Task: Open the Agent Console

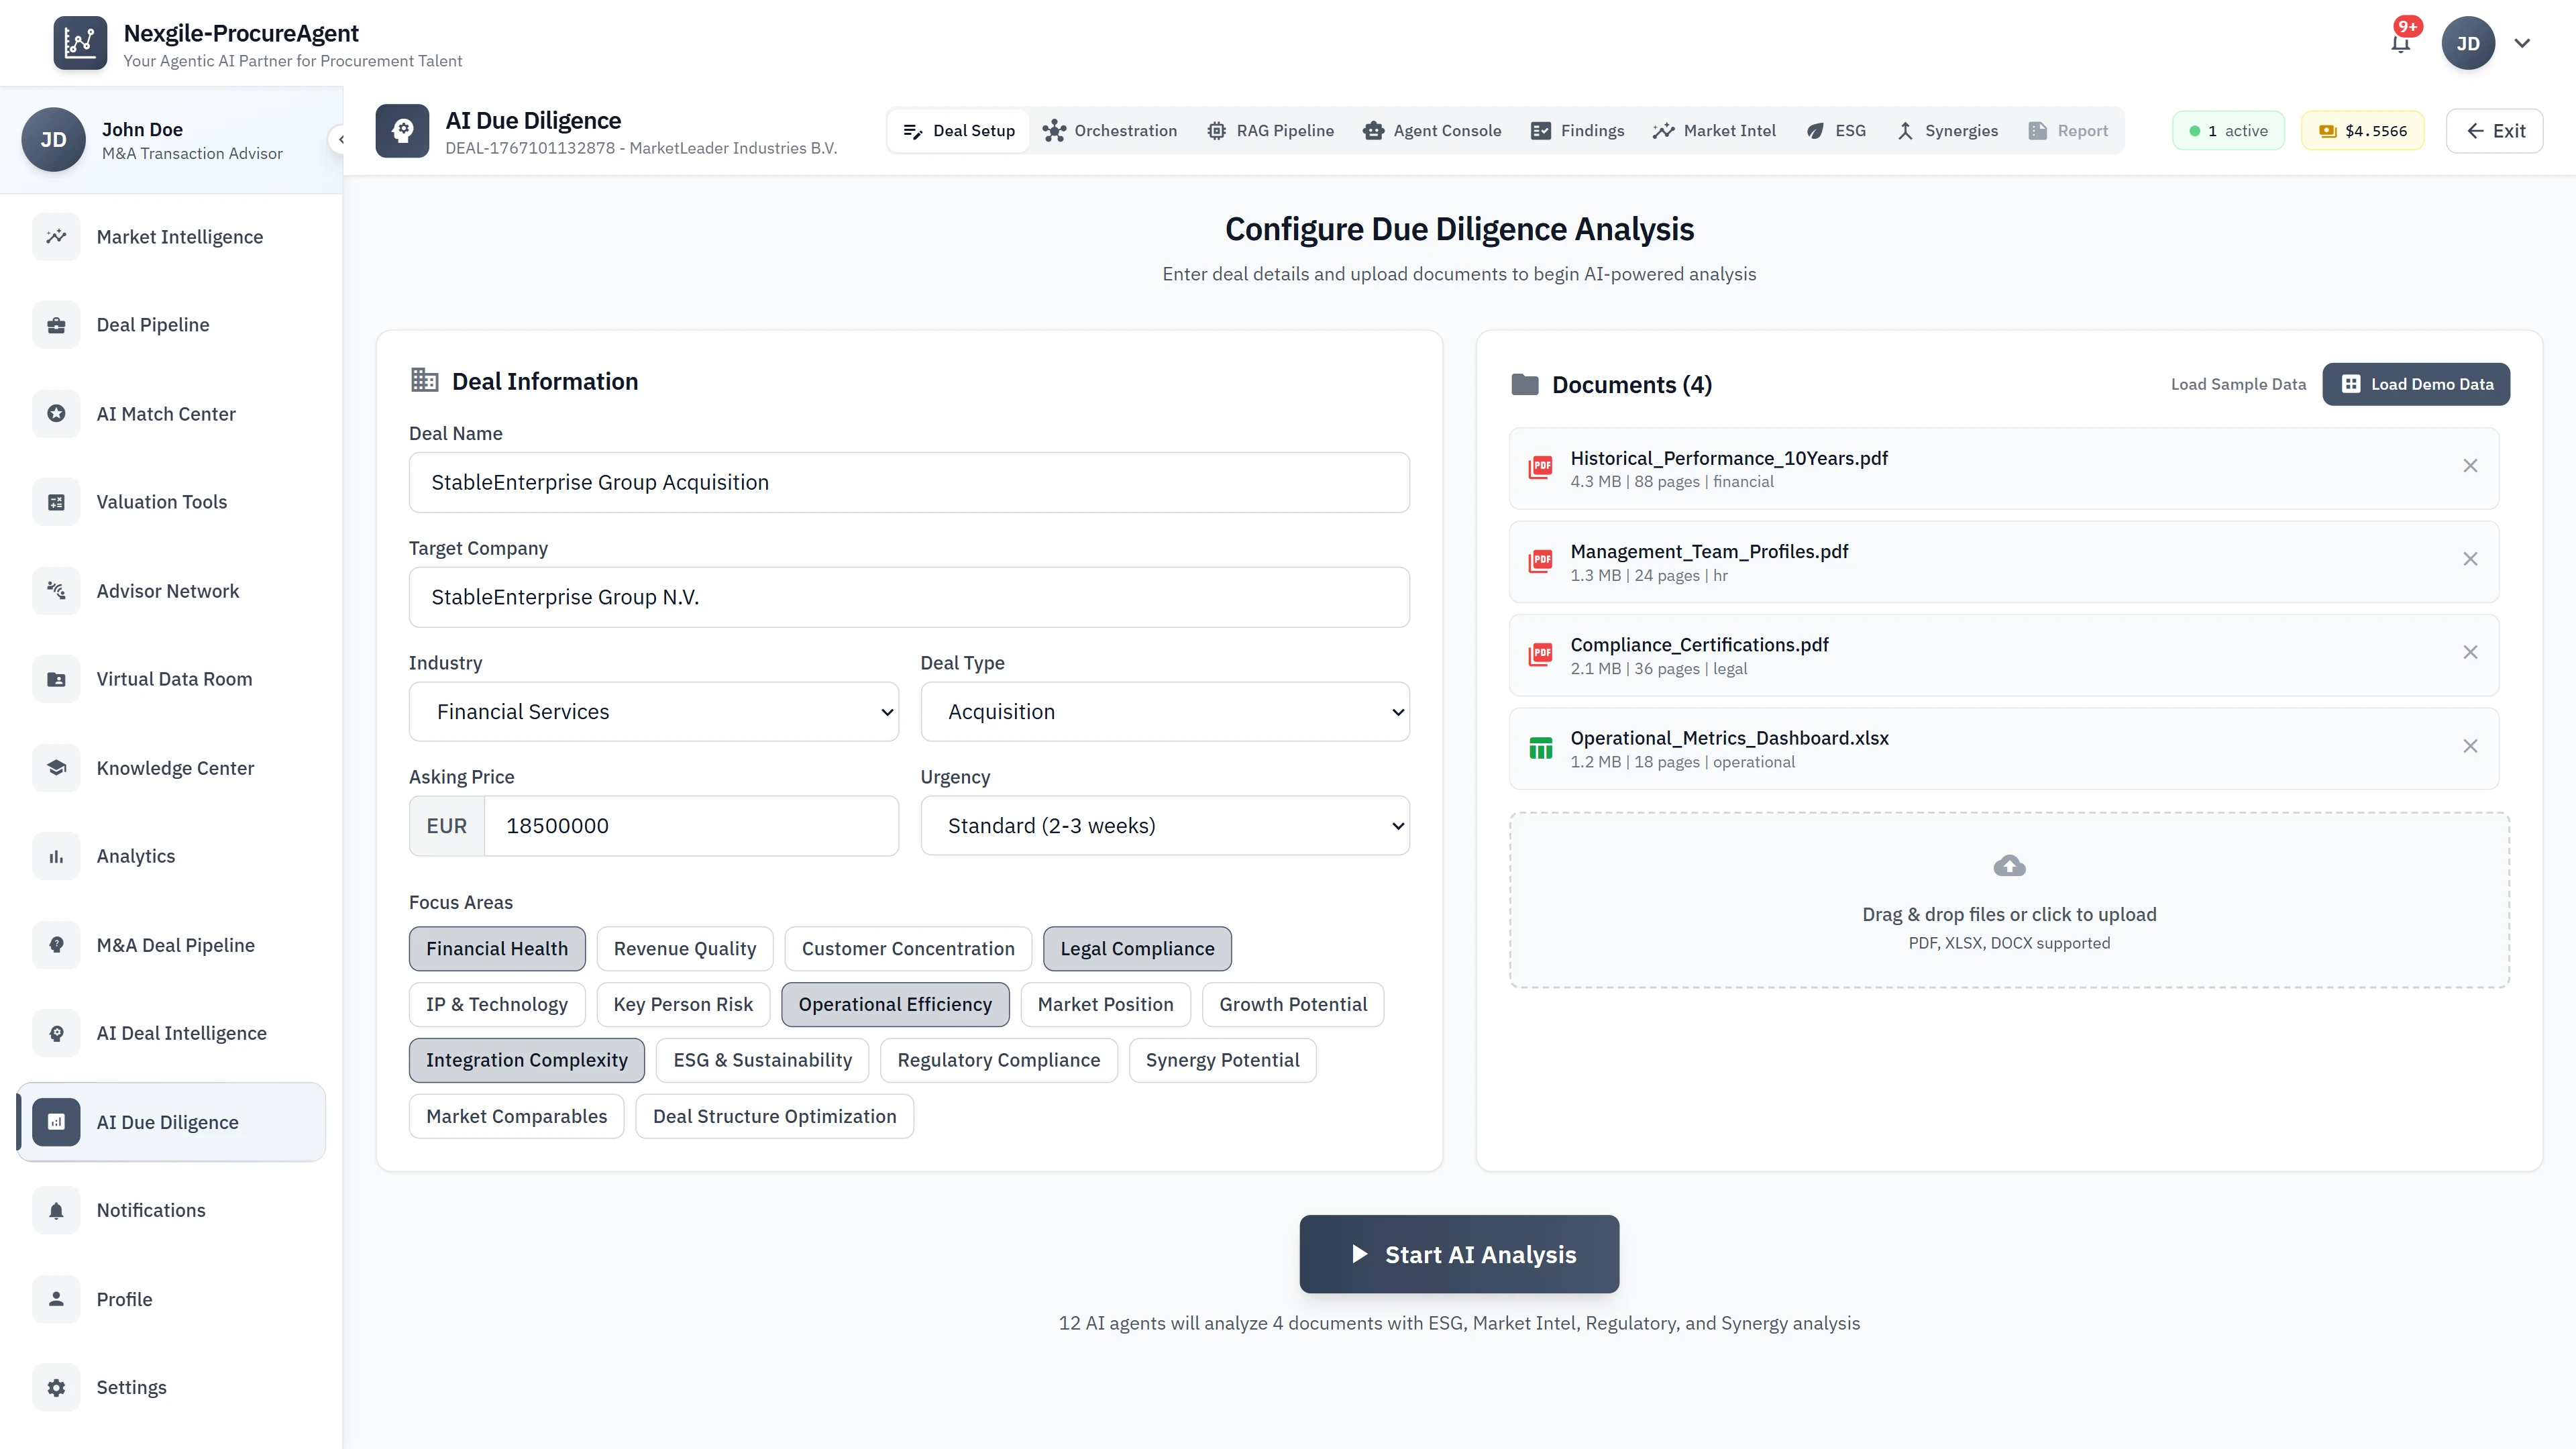Action: tap(1432, 130)
